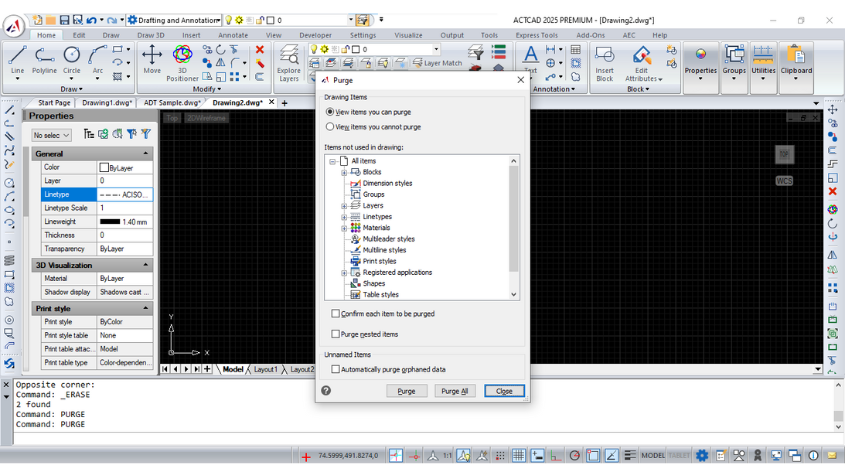
Task: Collapse the General properties section
Action: pyautogui.click(x=146, y=154)
